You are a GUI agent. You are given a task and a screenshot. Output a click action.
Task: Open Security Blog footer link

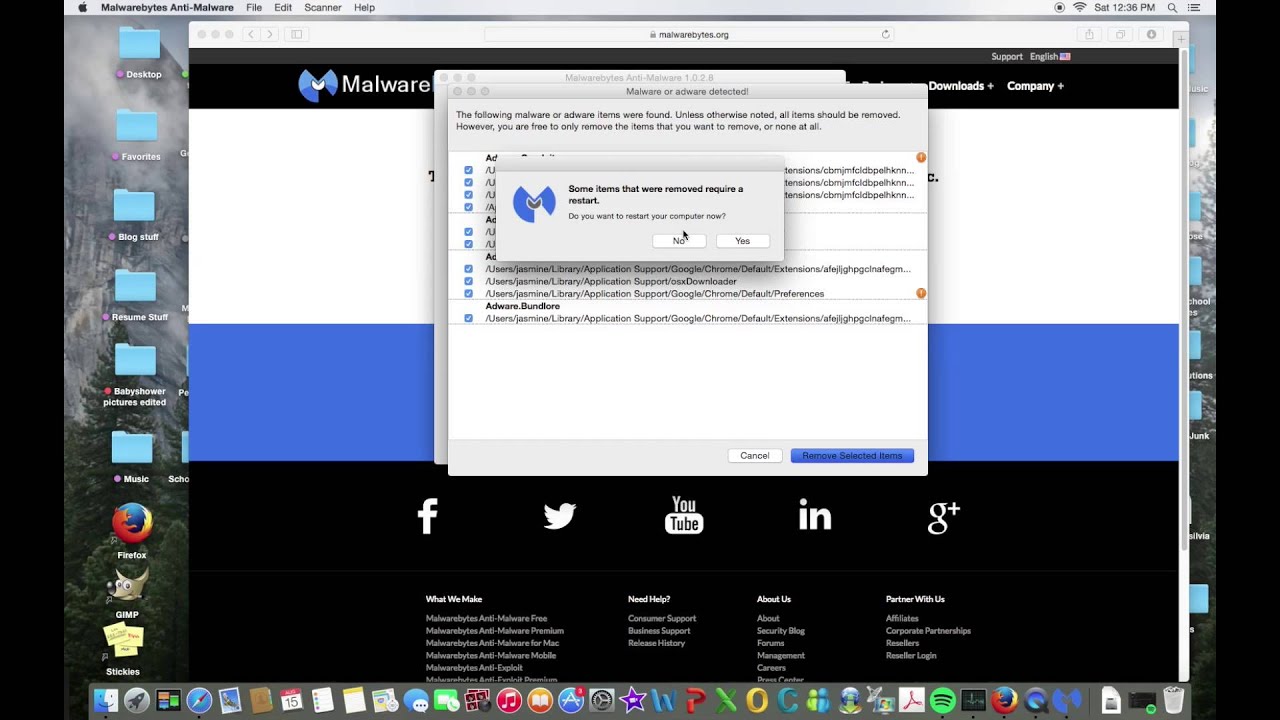click(781, 631)
